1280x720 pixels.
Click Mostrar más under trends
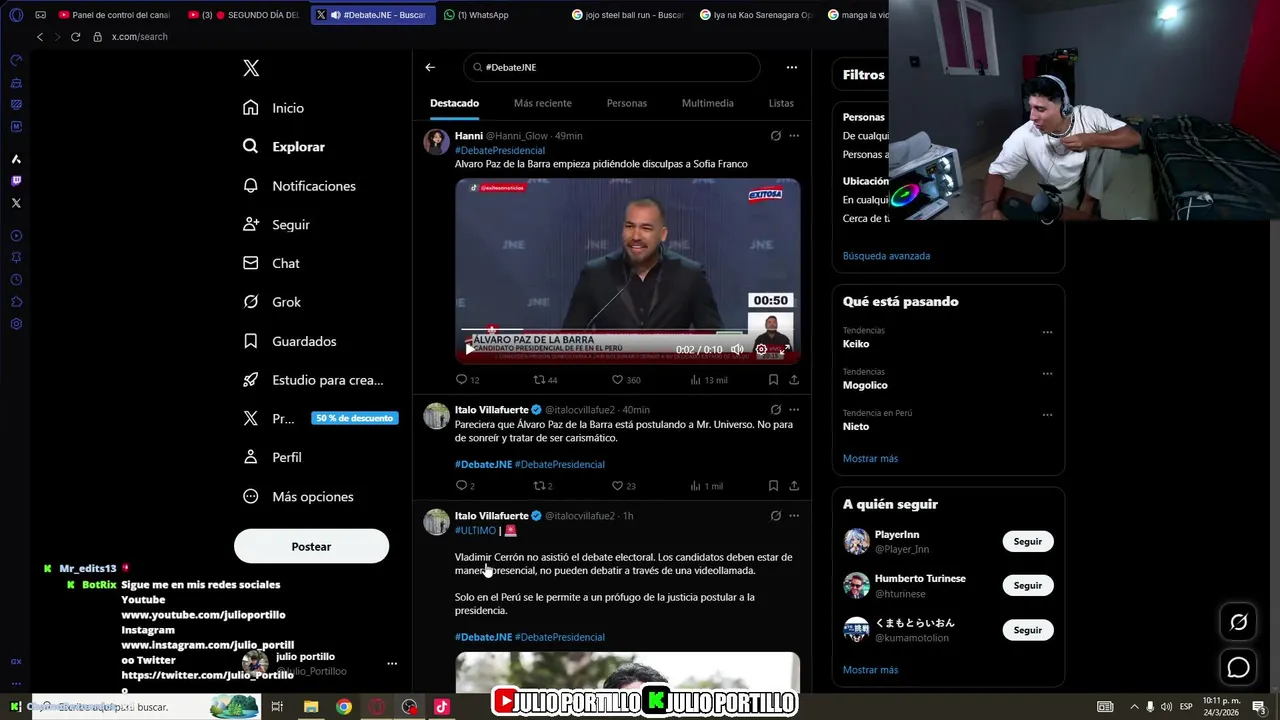(x=870, y=458)
